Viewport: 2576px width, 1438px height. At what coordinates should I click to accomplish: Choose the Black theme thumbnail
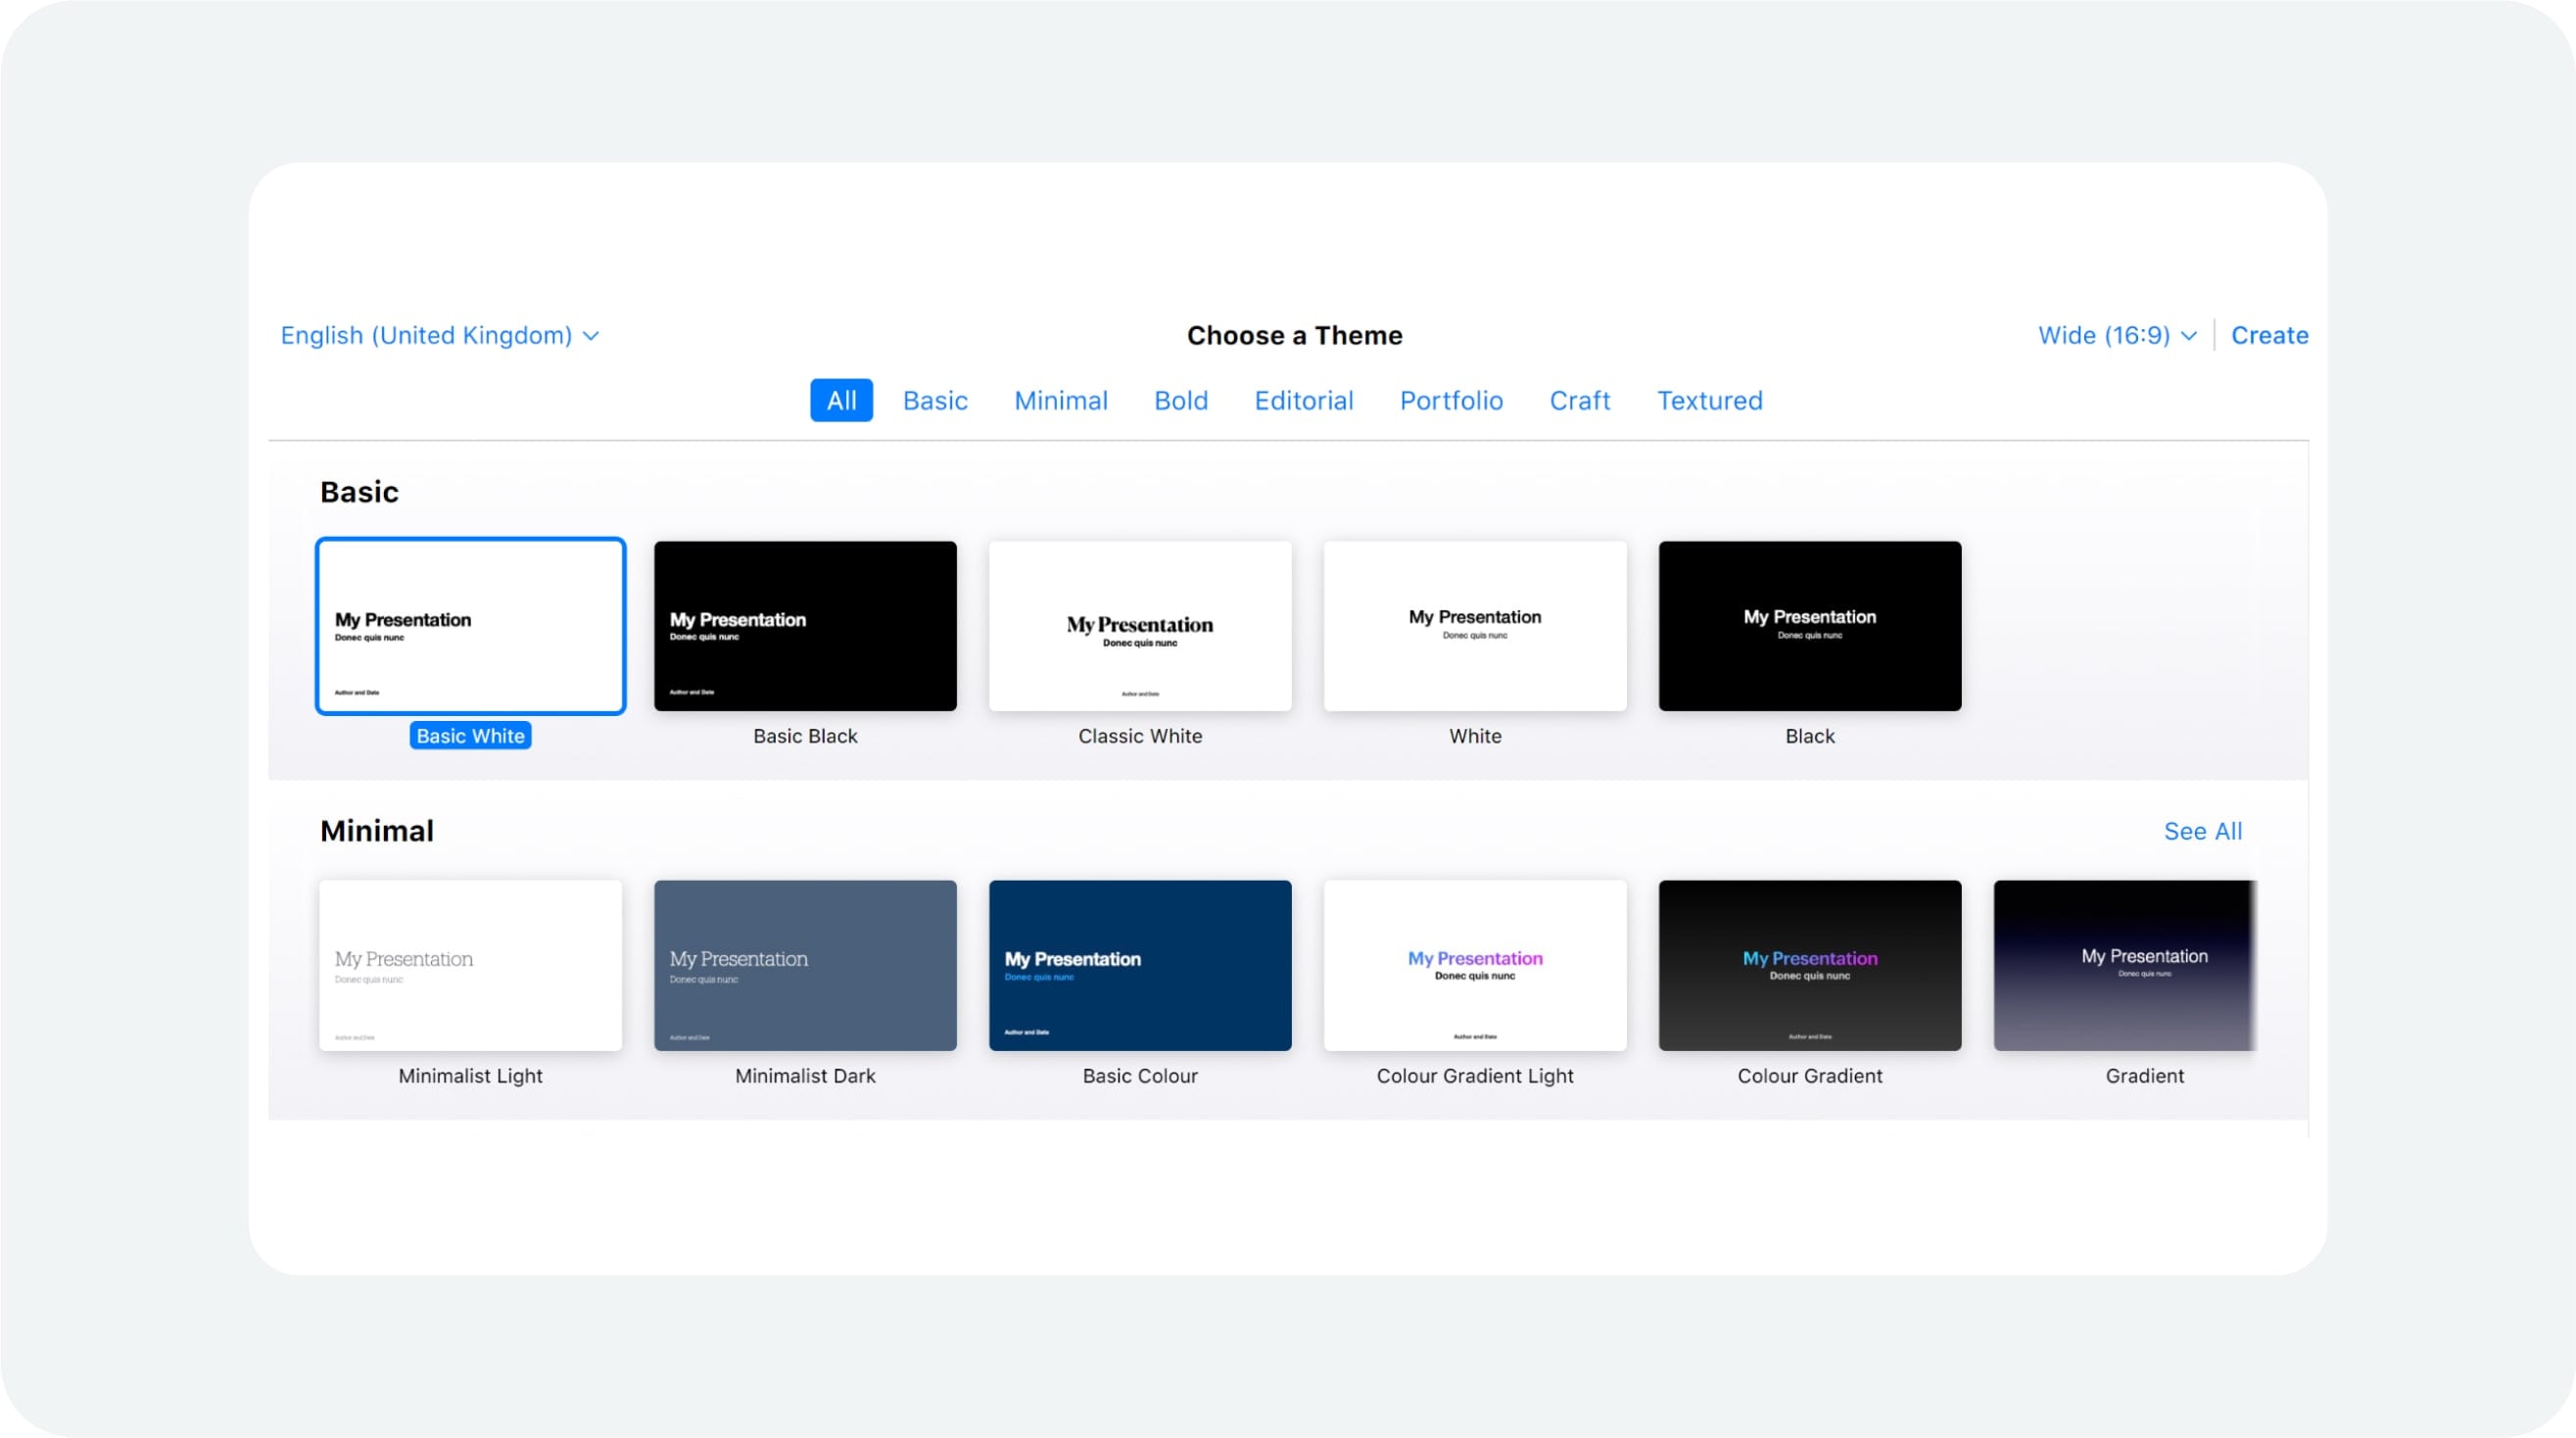pos(1810,626)
